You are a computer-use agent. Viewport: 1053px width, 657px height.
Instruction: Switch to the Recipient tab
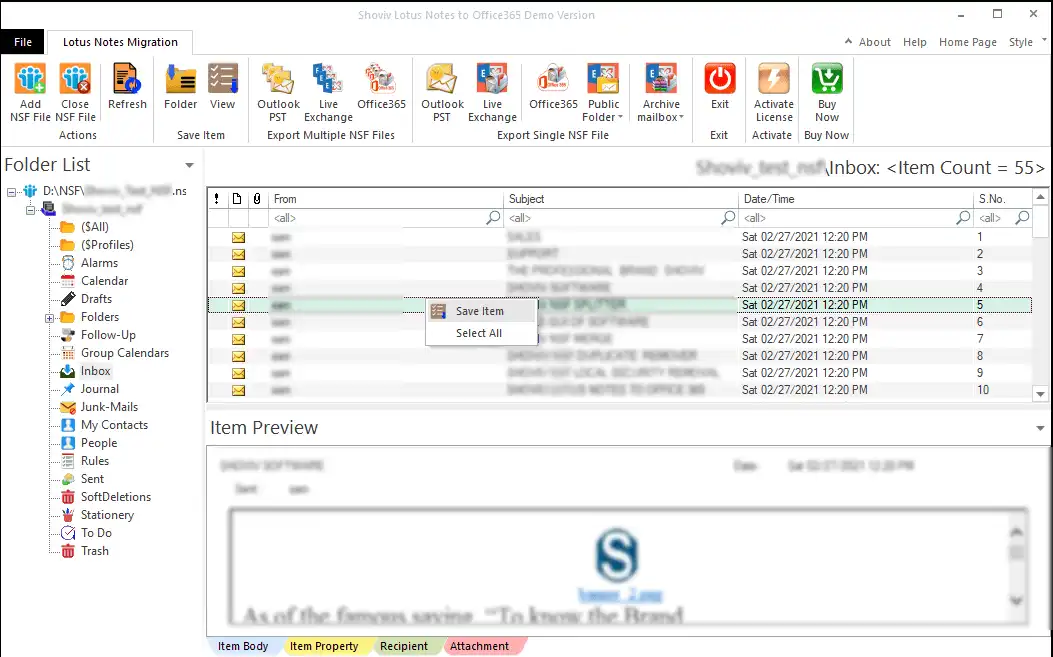pos(404,646)
